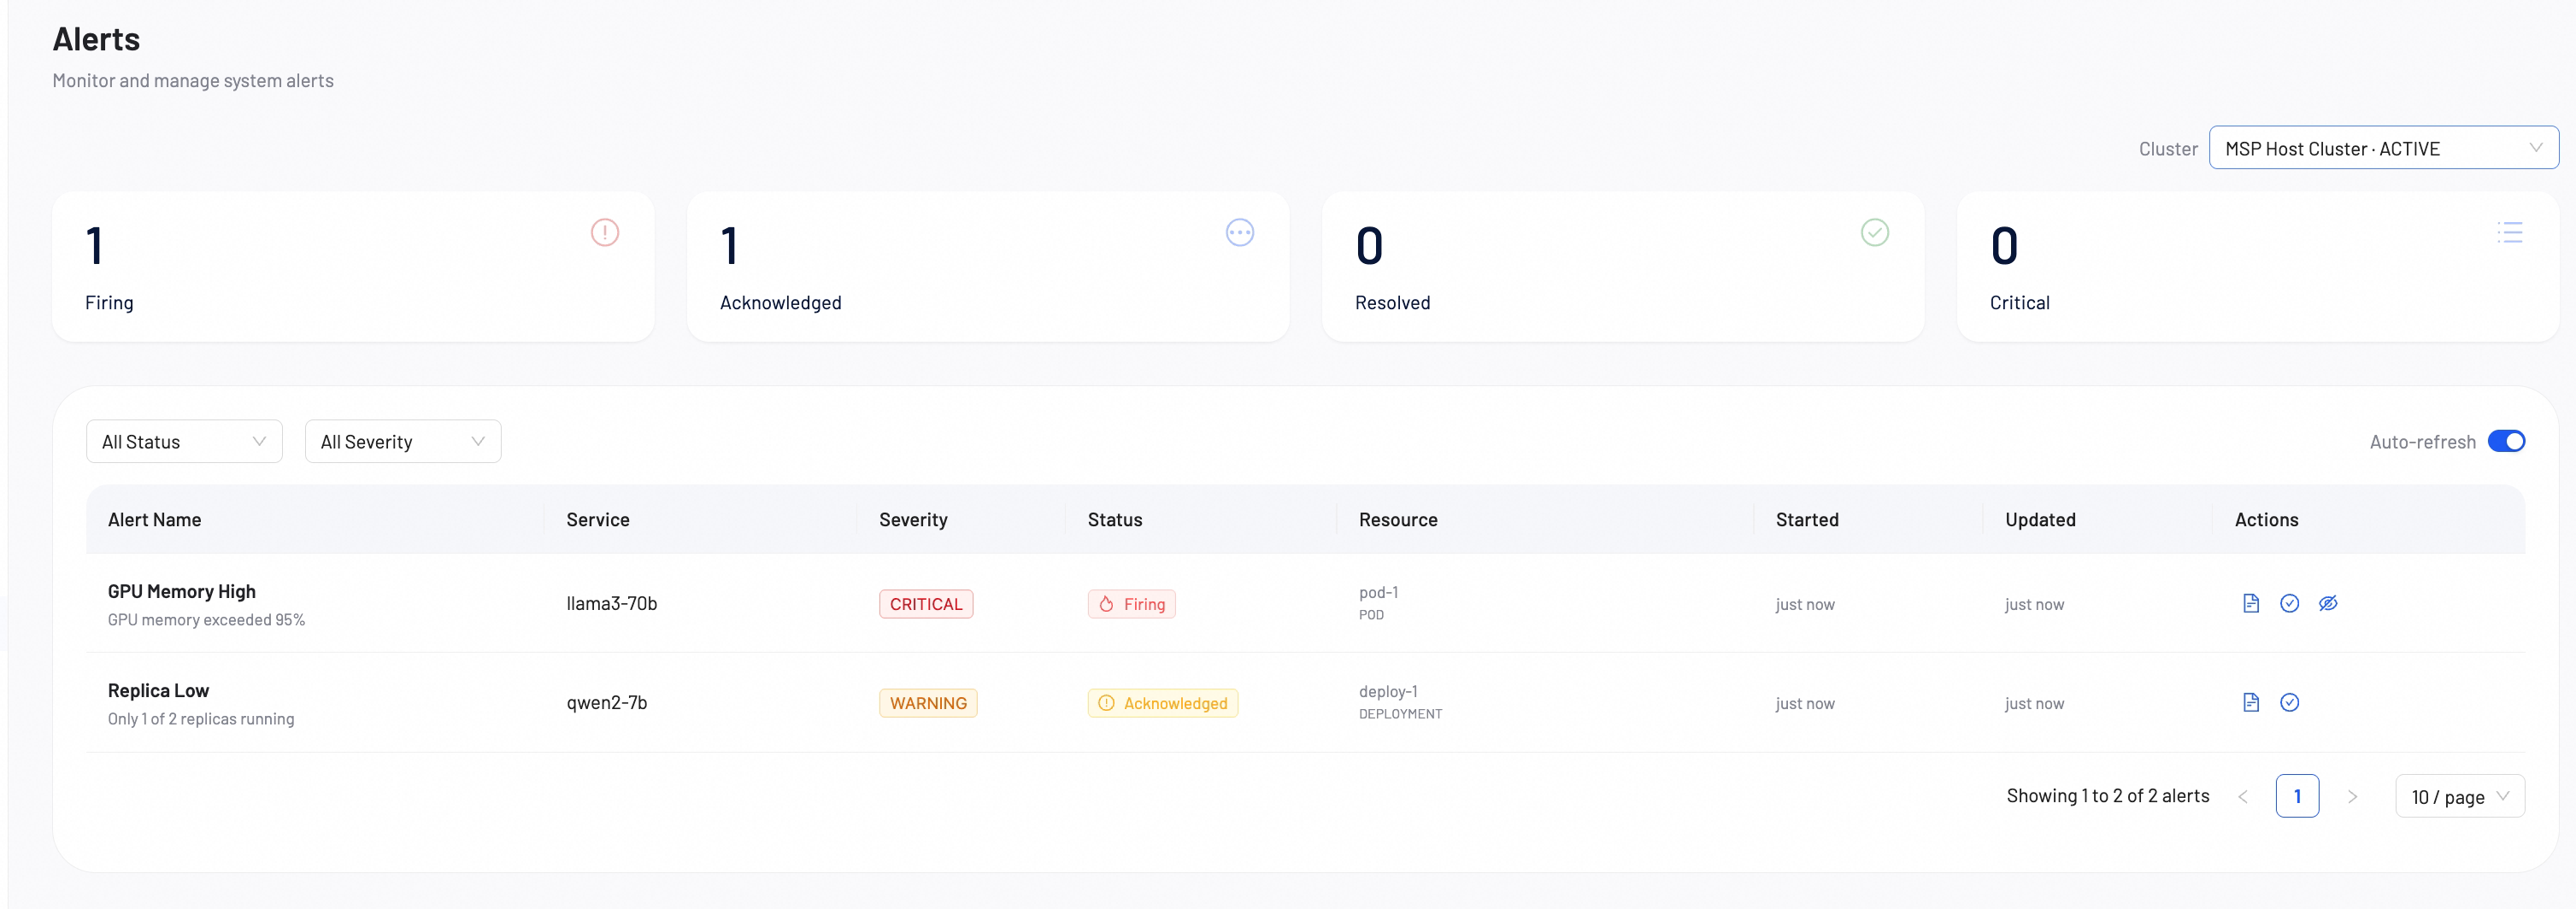2576x909 pixels.
Task: Click the CRITICAL severity badge
Action: pyautogui.click(x=926, y=604)
